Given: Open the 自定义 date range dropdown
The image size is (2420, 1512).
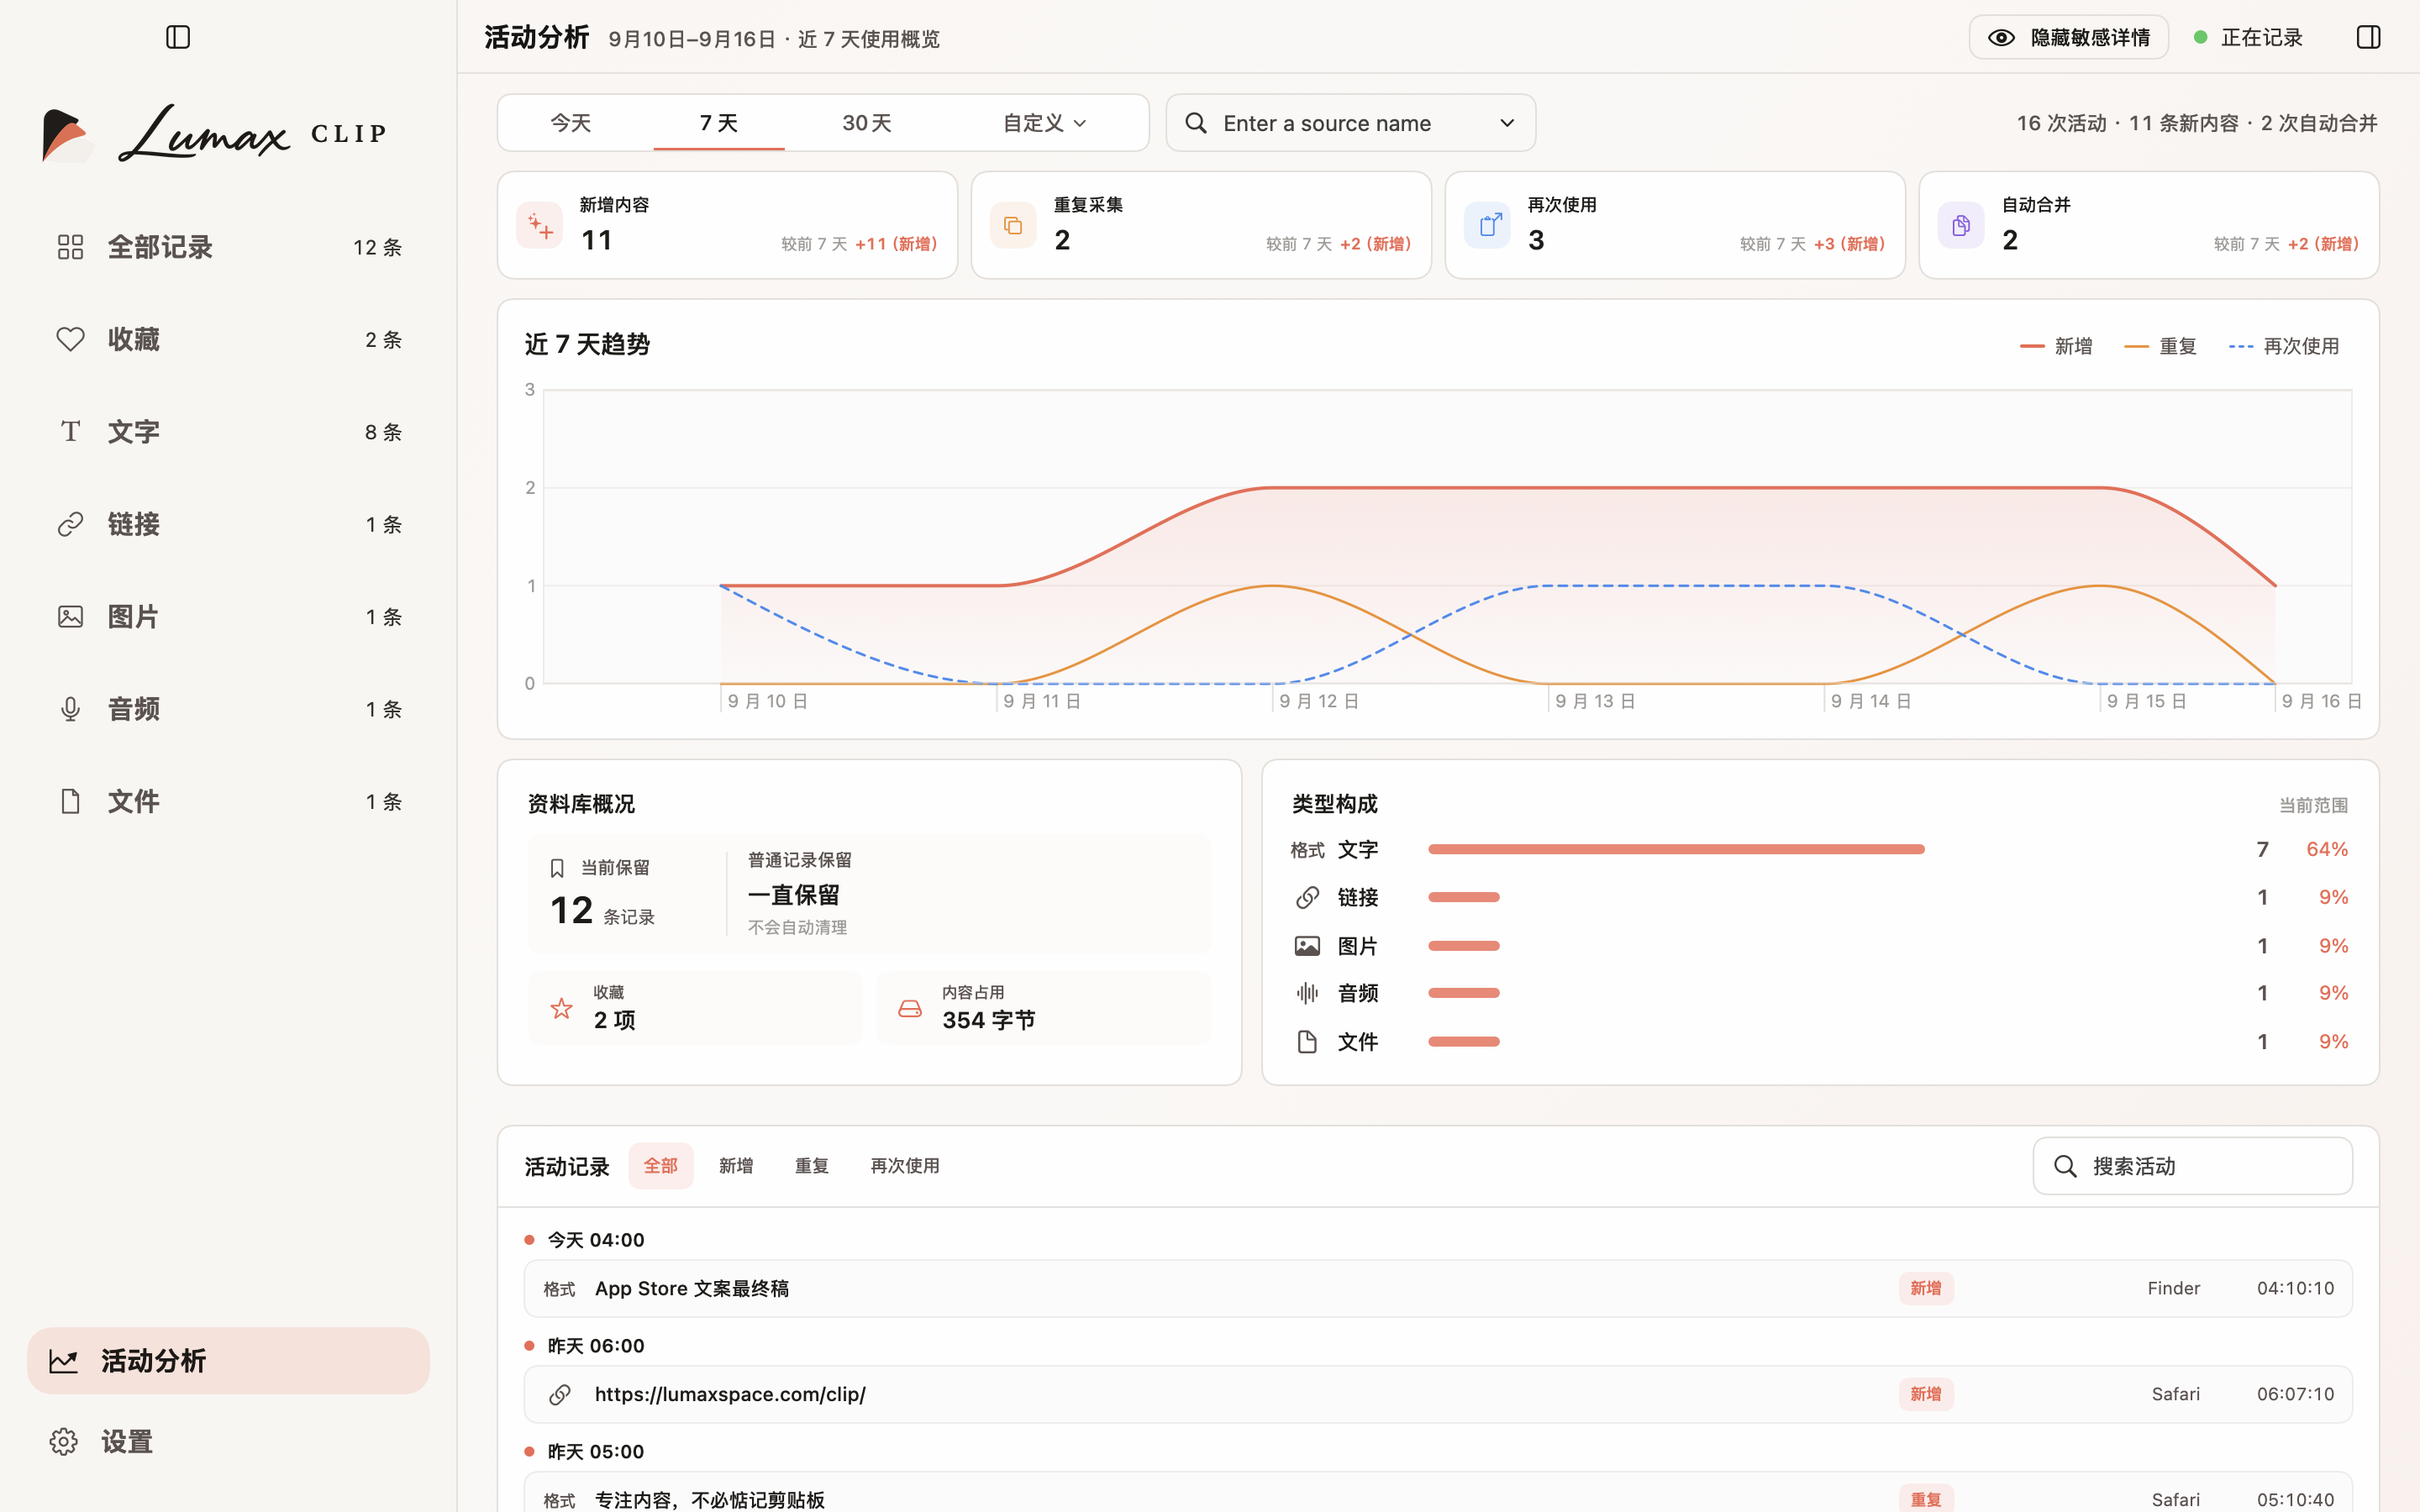Looking at the screenshot, I should coord(1044,123).
